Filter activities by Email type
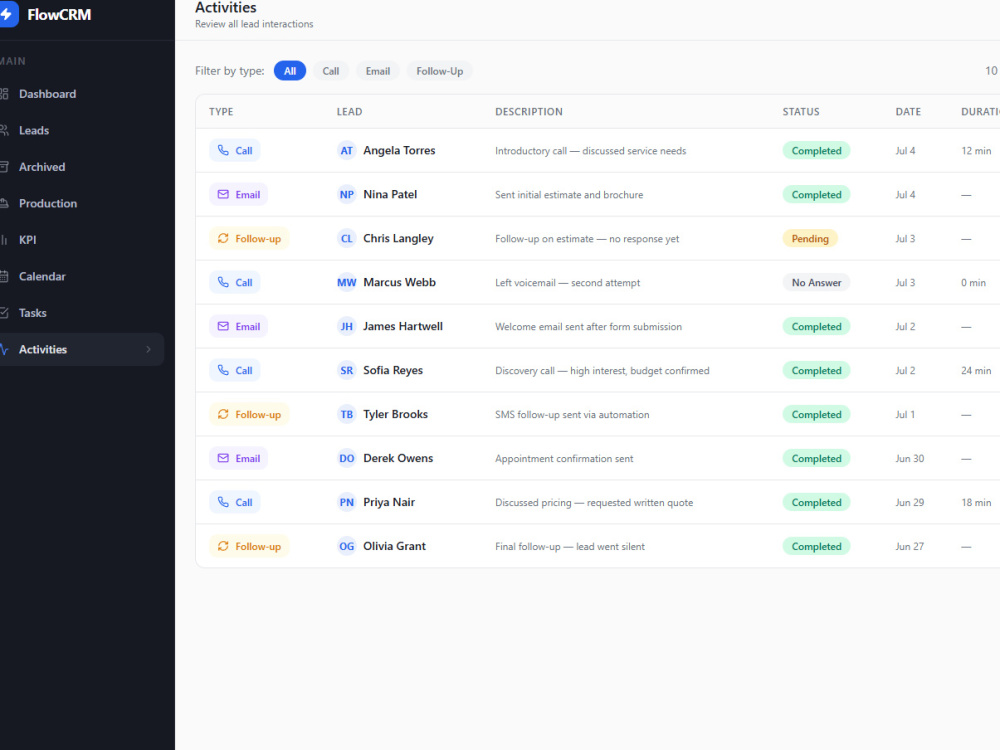 [x=378, y=71]
